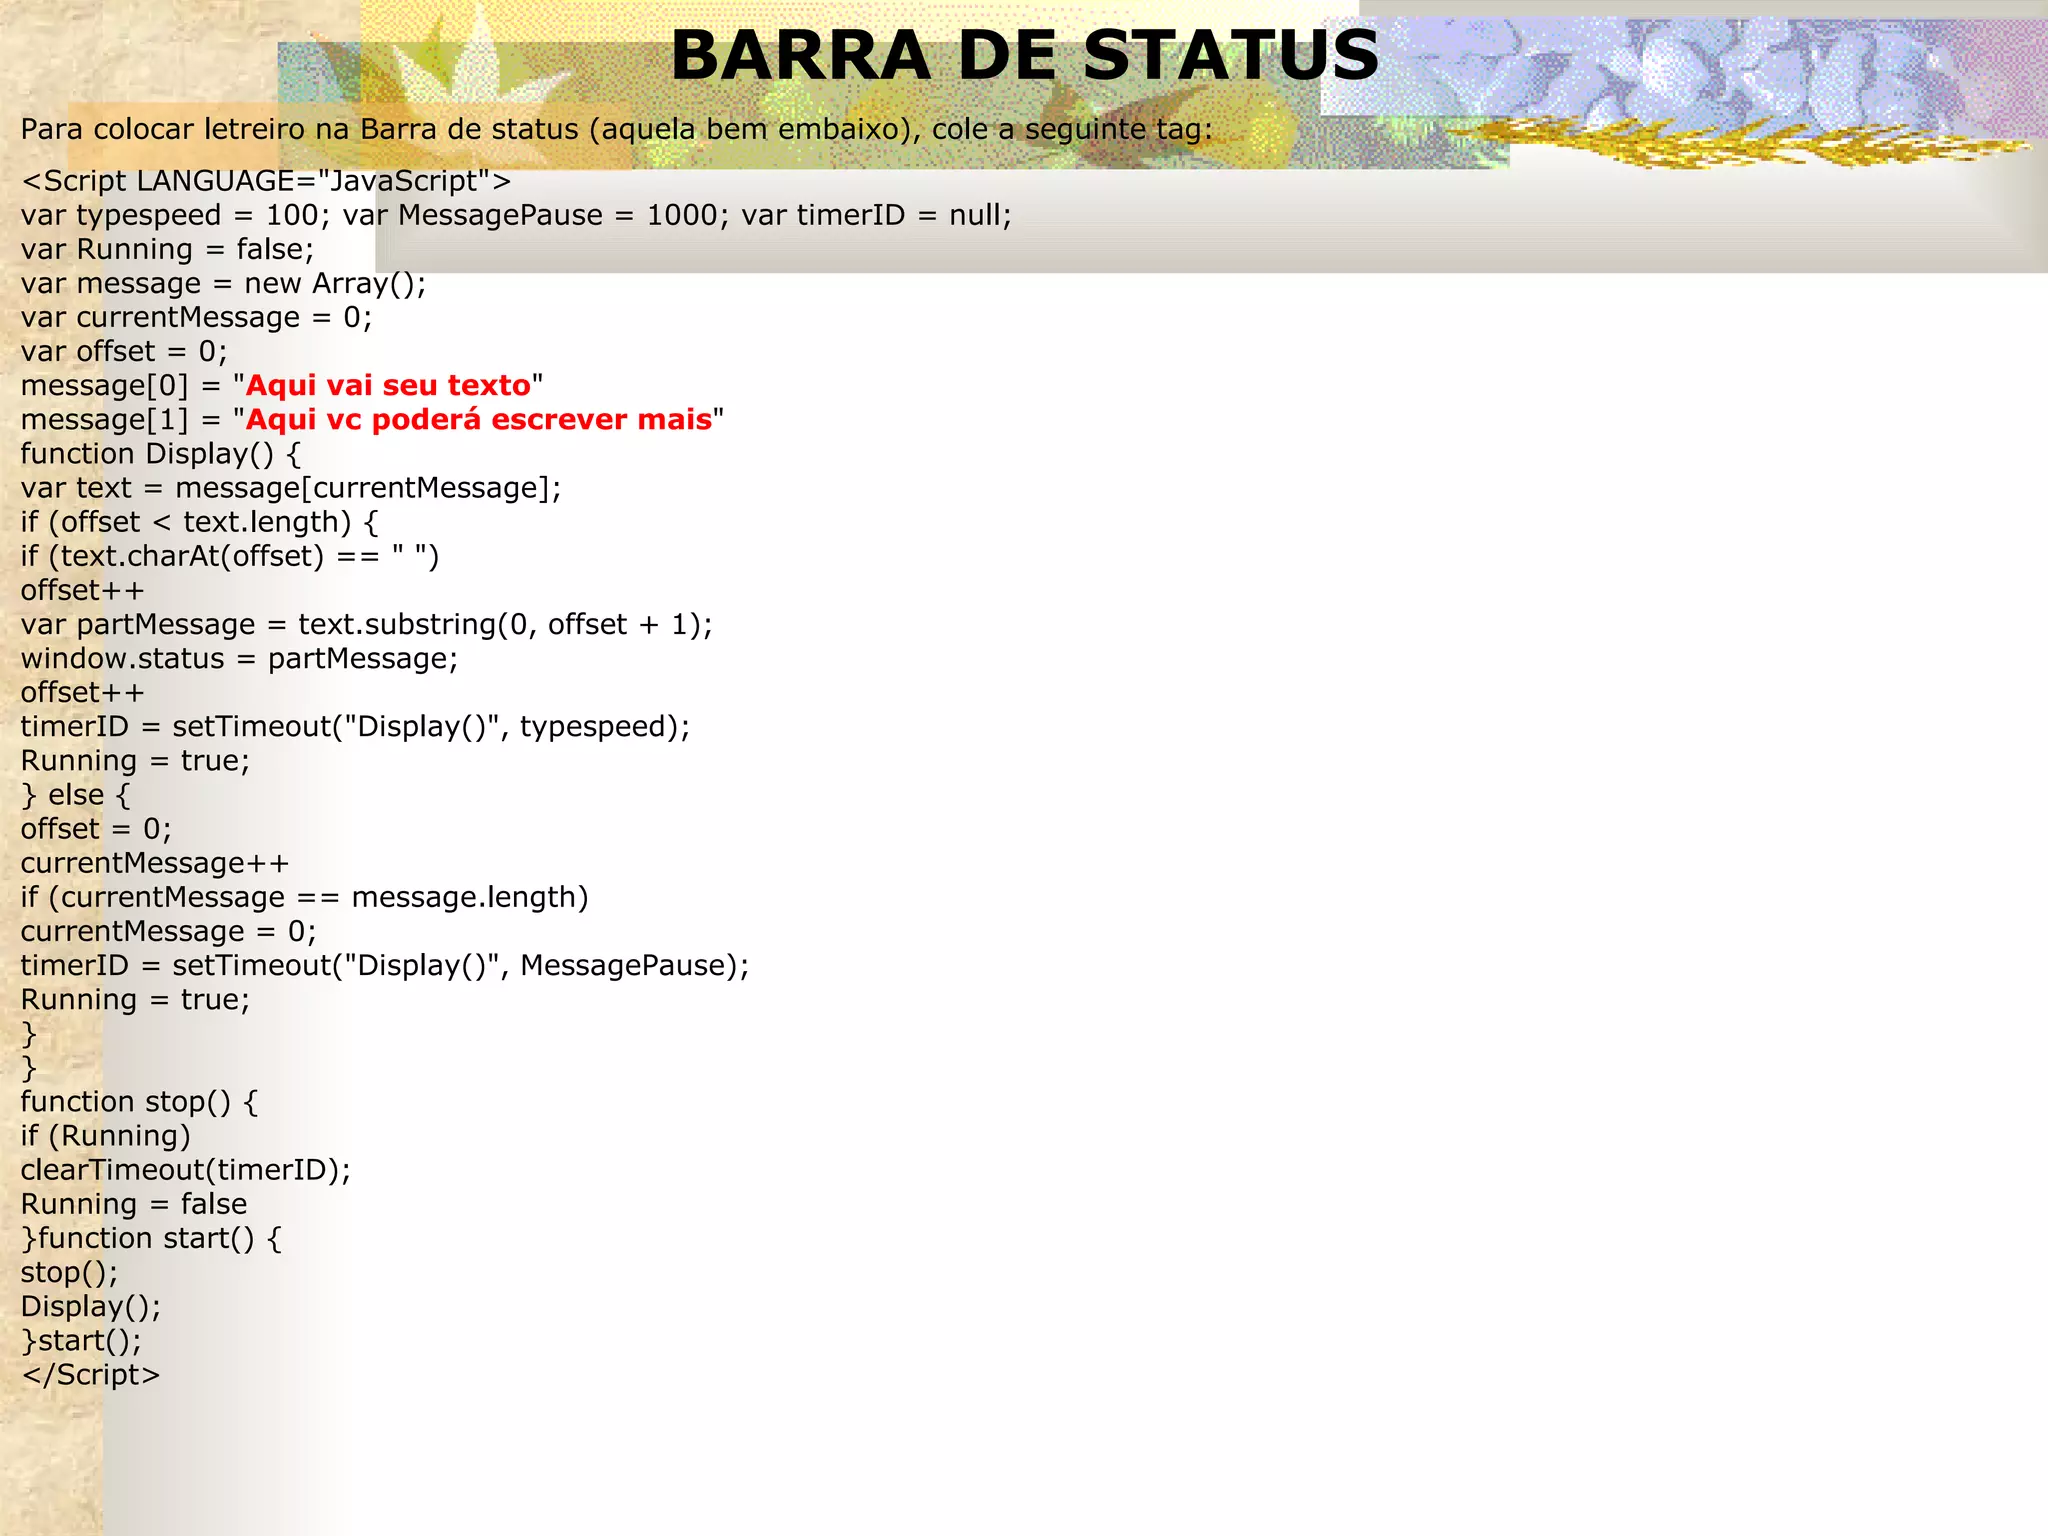Click the line 'currentMessage = 0;'
This screenshot has height=1536, width=2048.
pos(168,932)
